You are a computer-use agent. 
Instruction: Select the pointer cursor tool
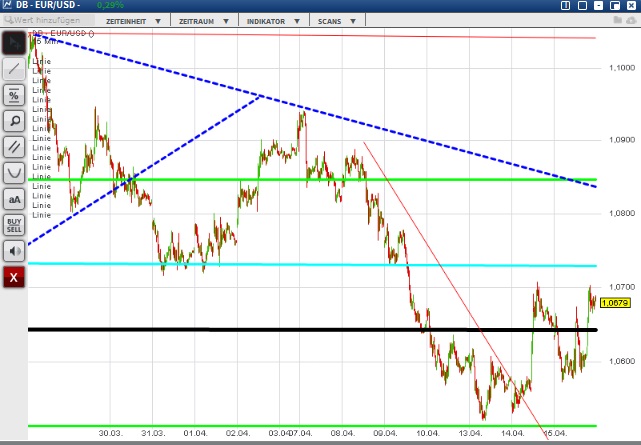[x=14, y=43]
